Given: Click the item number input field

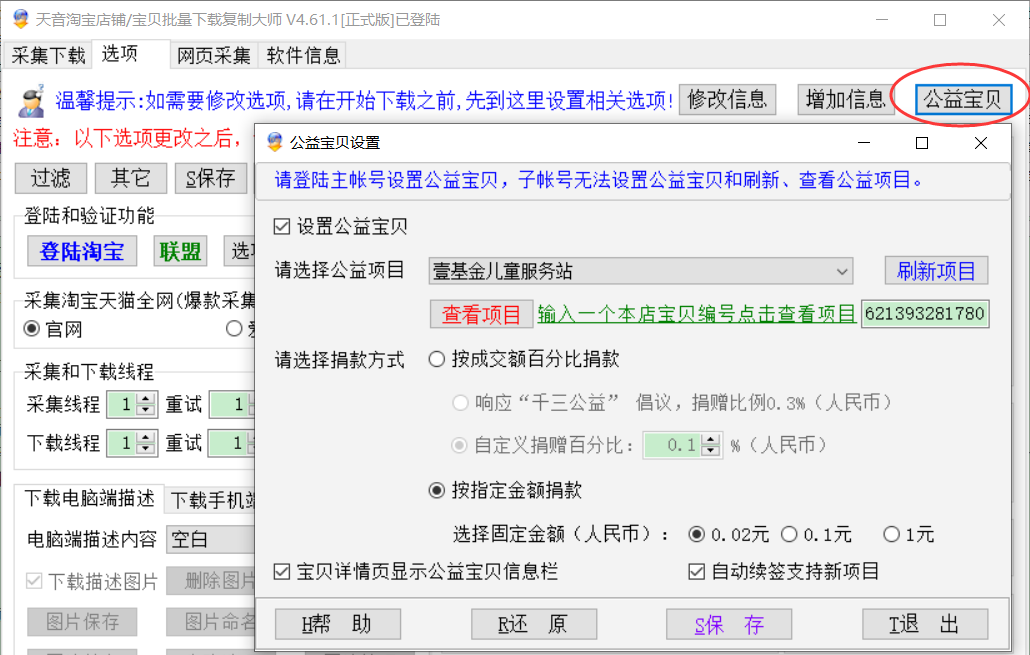Looking at the screenshot, I should [924, 314].
